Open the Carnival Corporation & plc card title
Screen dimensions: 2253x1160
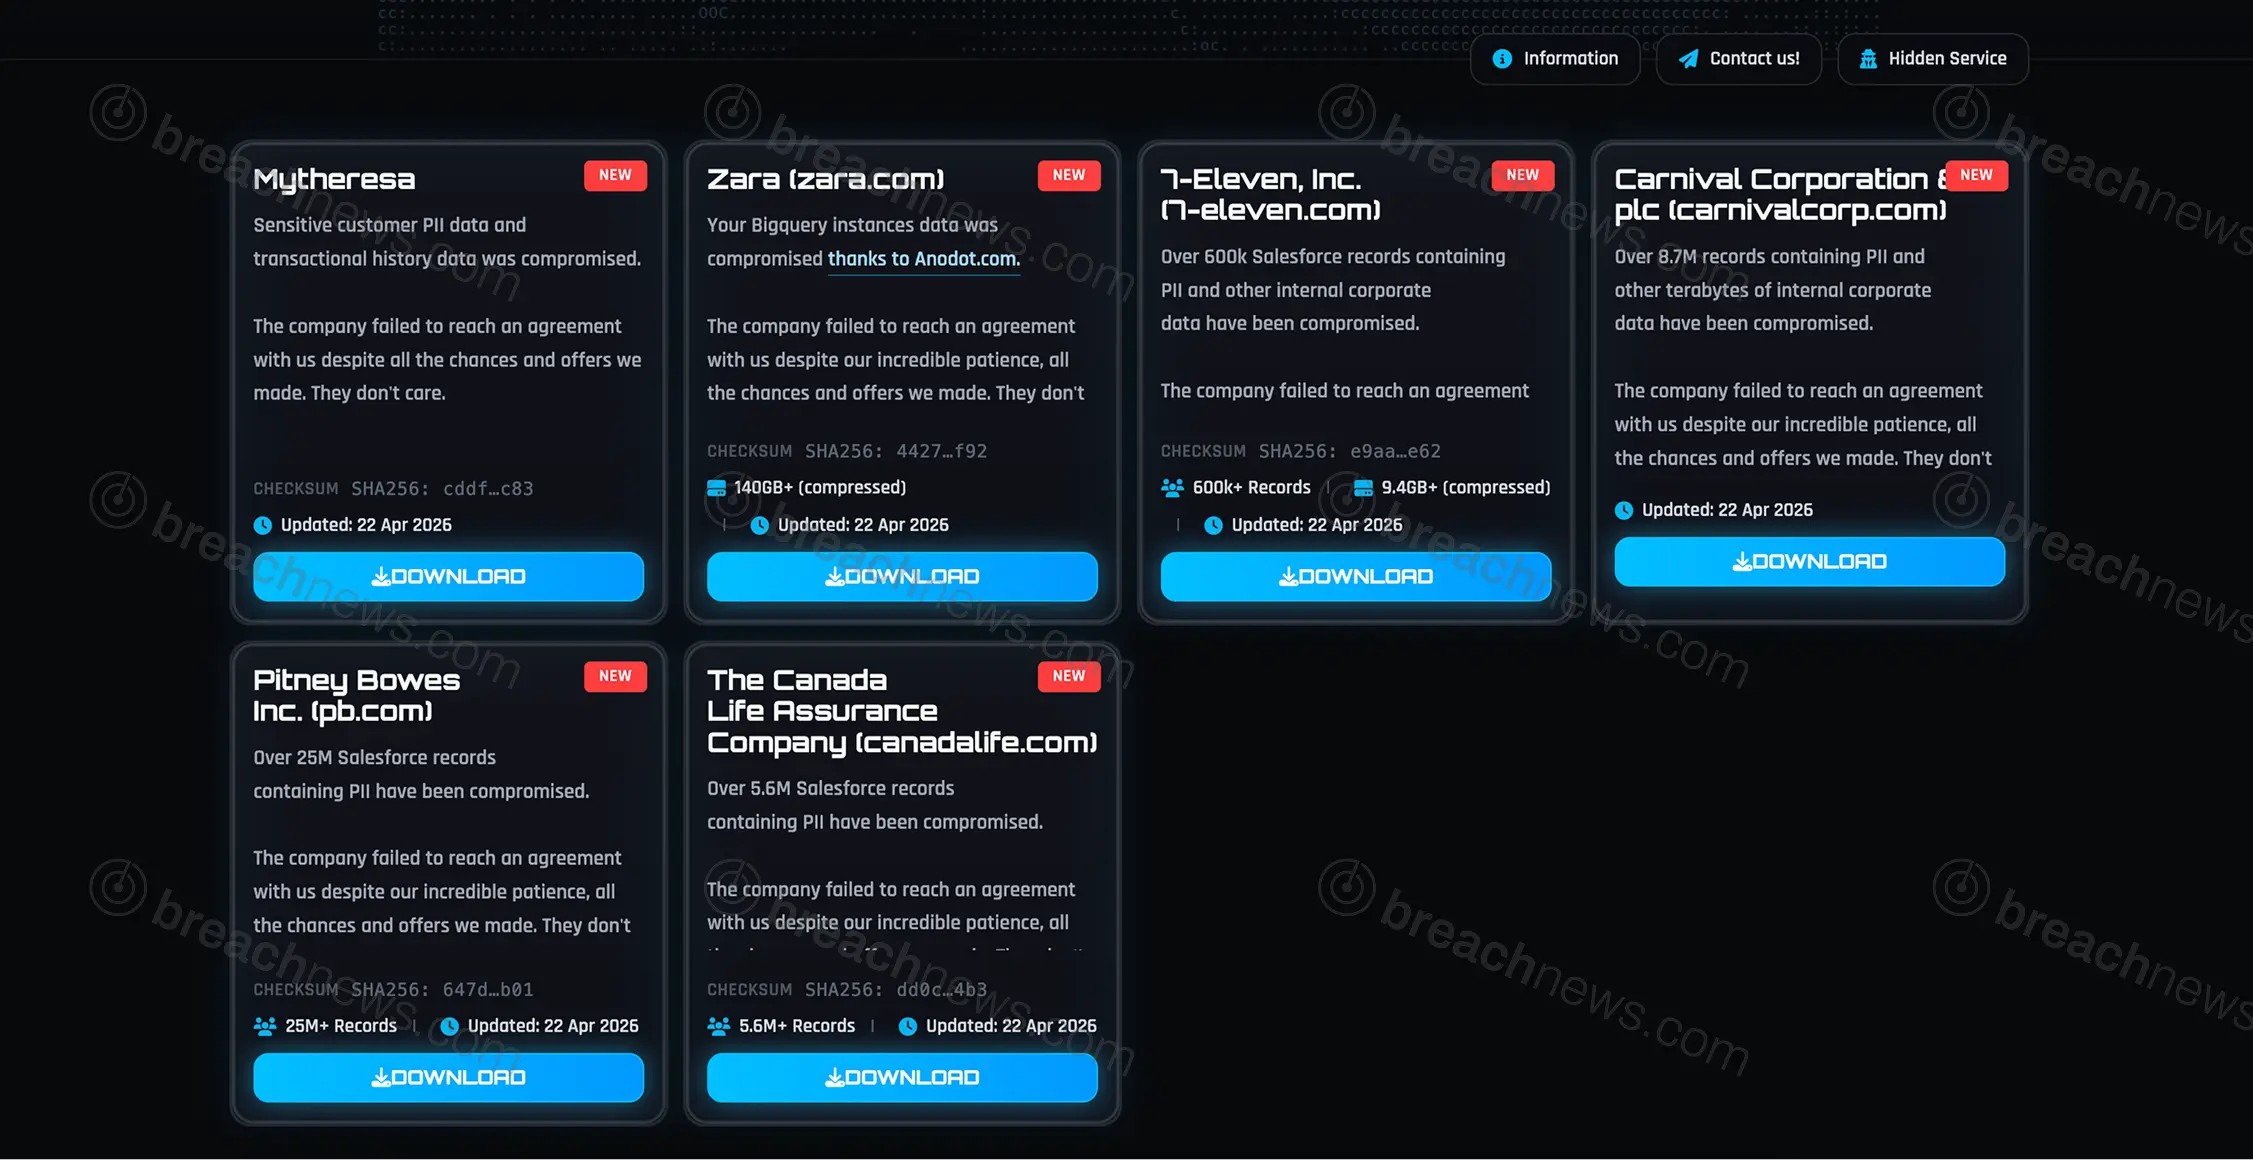[1781, 194]
